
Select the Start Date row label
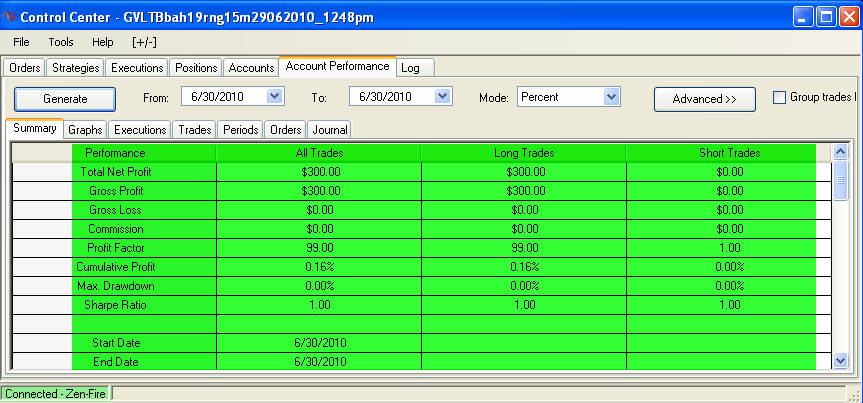point(116,343)
